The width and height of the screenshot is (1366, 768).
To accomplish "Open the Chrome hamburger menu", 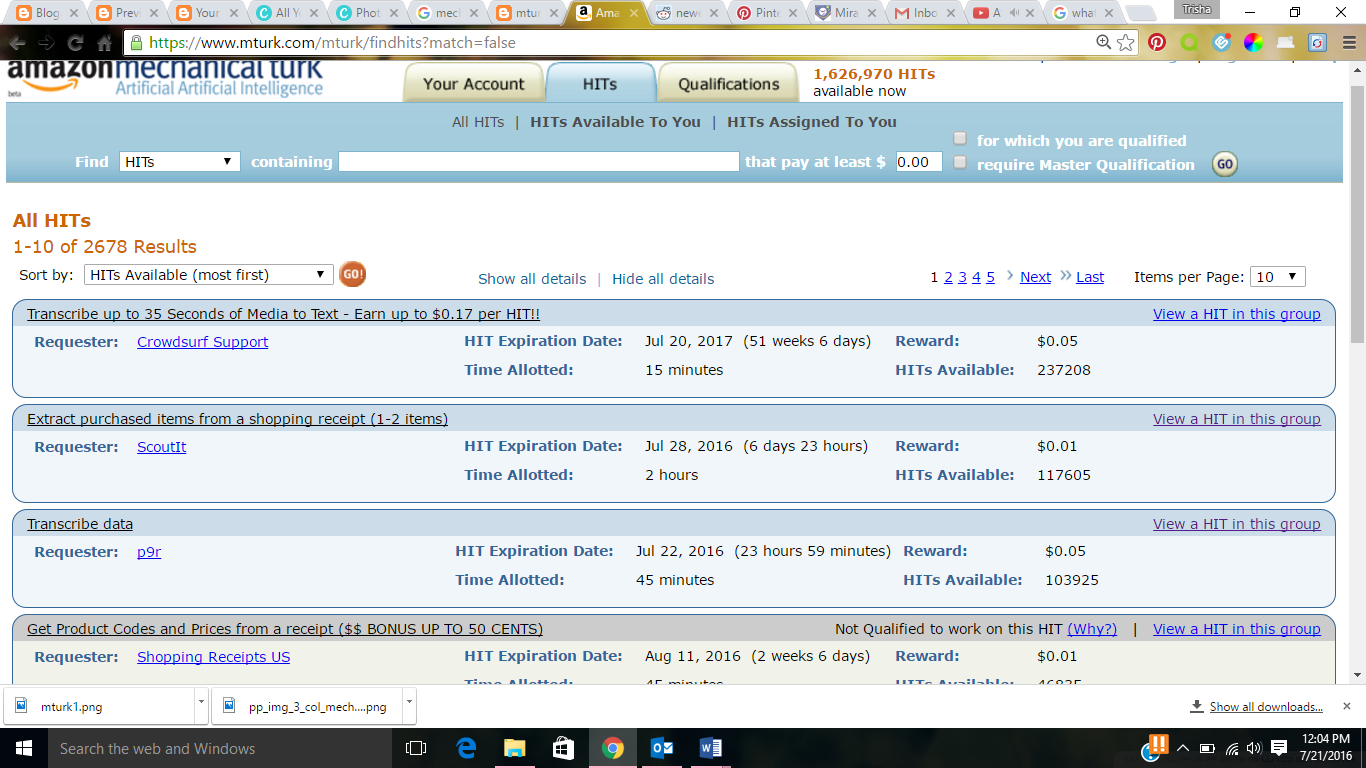I will pos(1349,42).
